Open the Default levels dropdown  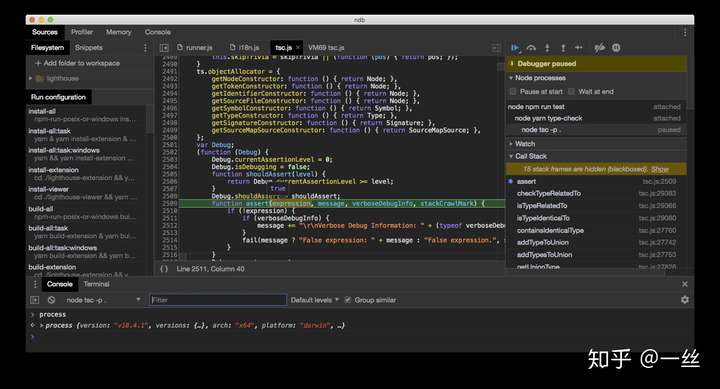click(x=315, y=300)
